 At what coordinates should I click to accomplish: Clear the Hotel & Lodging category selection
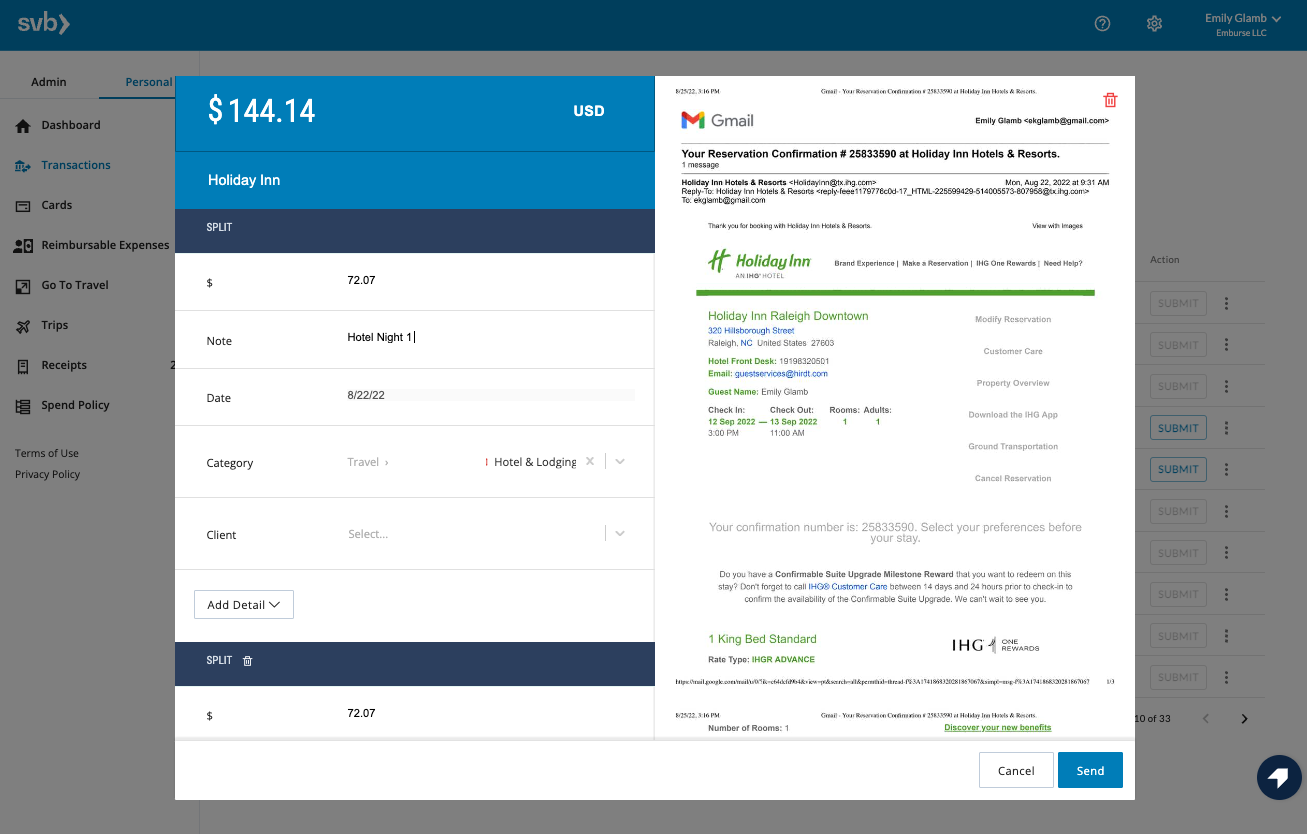click(590, 462)
